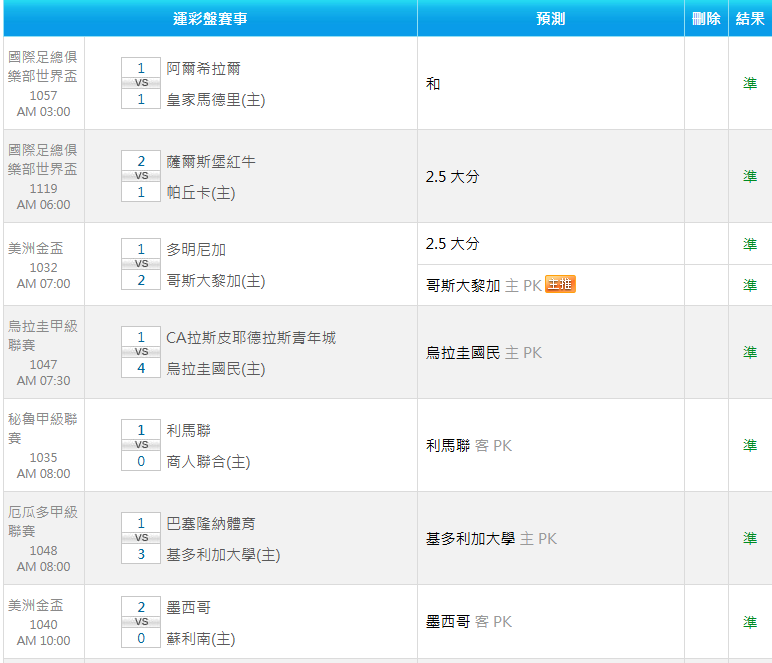The height and width of the screenshot is (663, 772).
Task: Click result 準 for match 1040
Action: tap(750, 622)
